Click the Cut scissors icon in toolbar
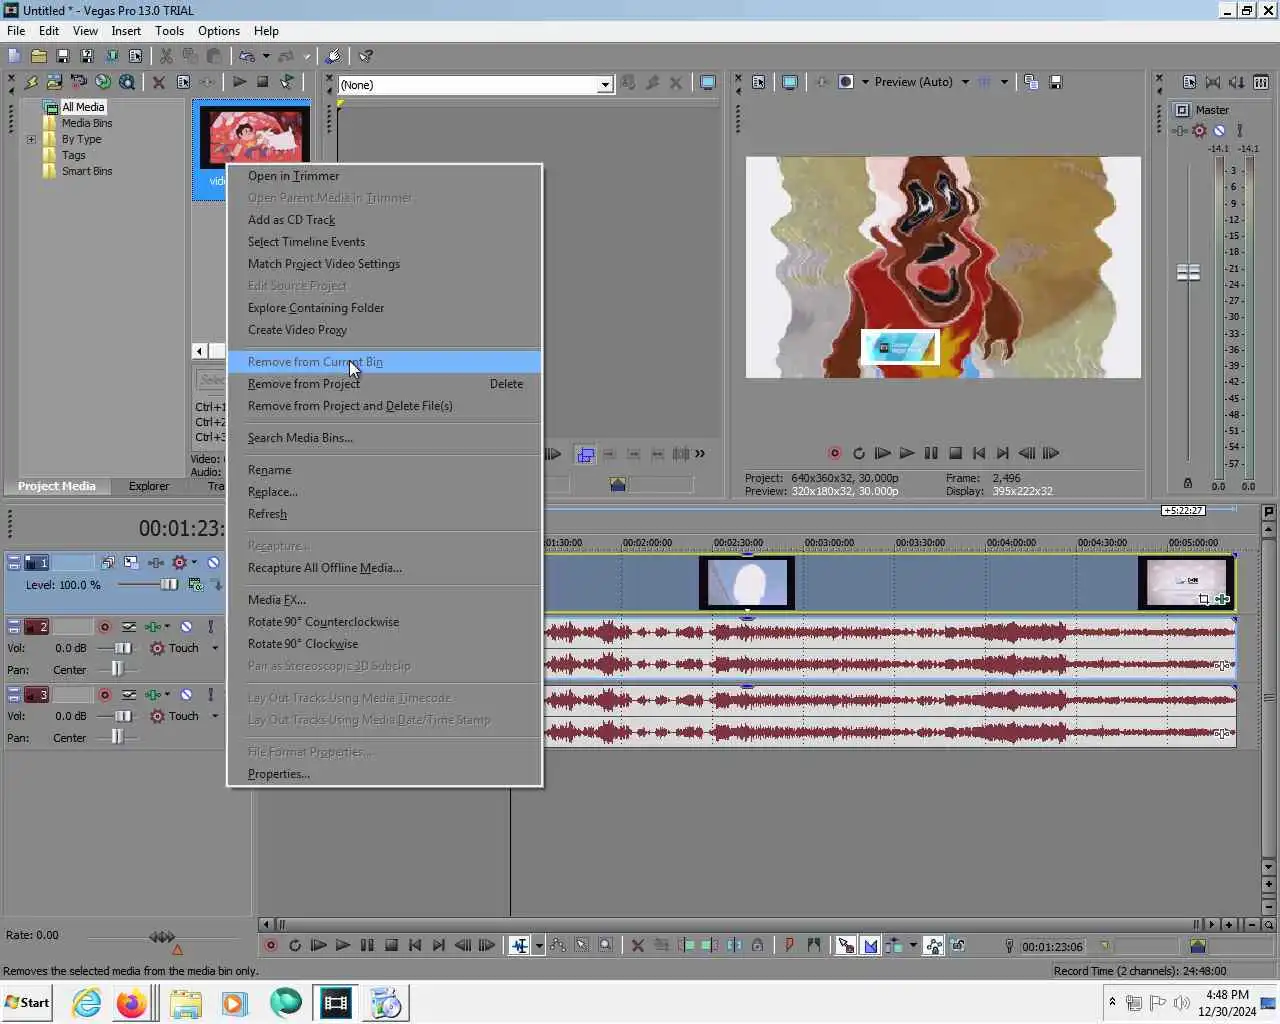This screenshot has width=1280, height=1024. tap(166, 56)
